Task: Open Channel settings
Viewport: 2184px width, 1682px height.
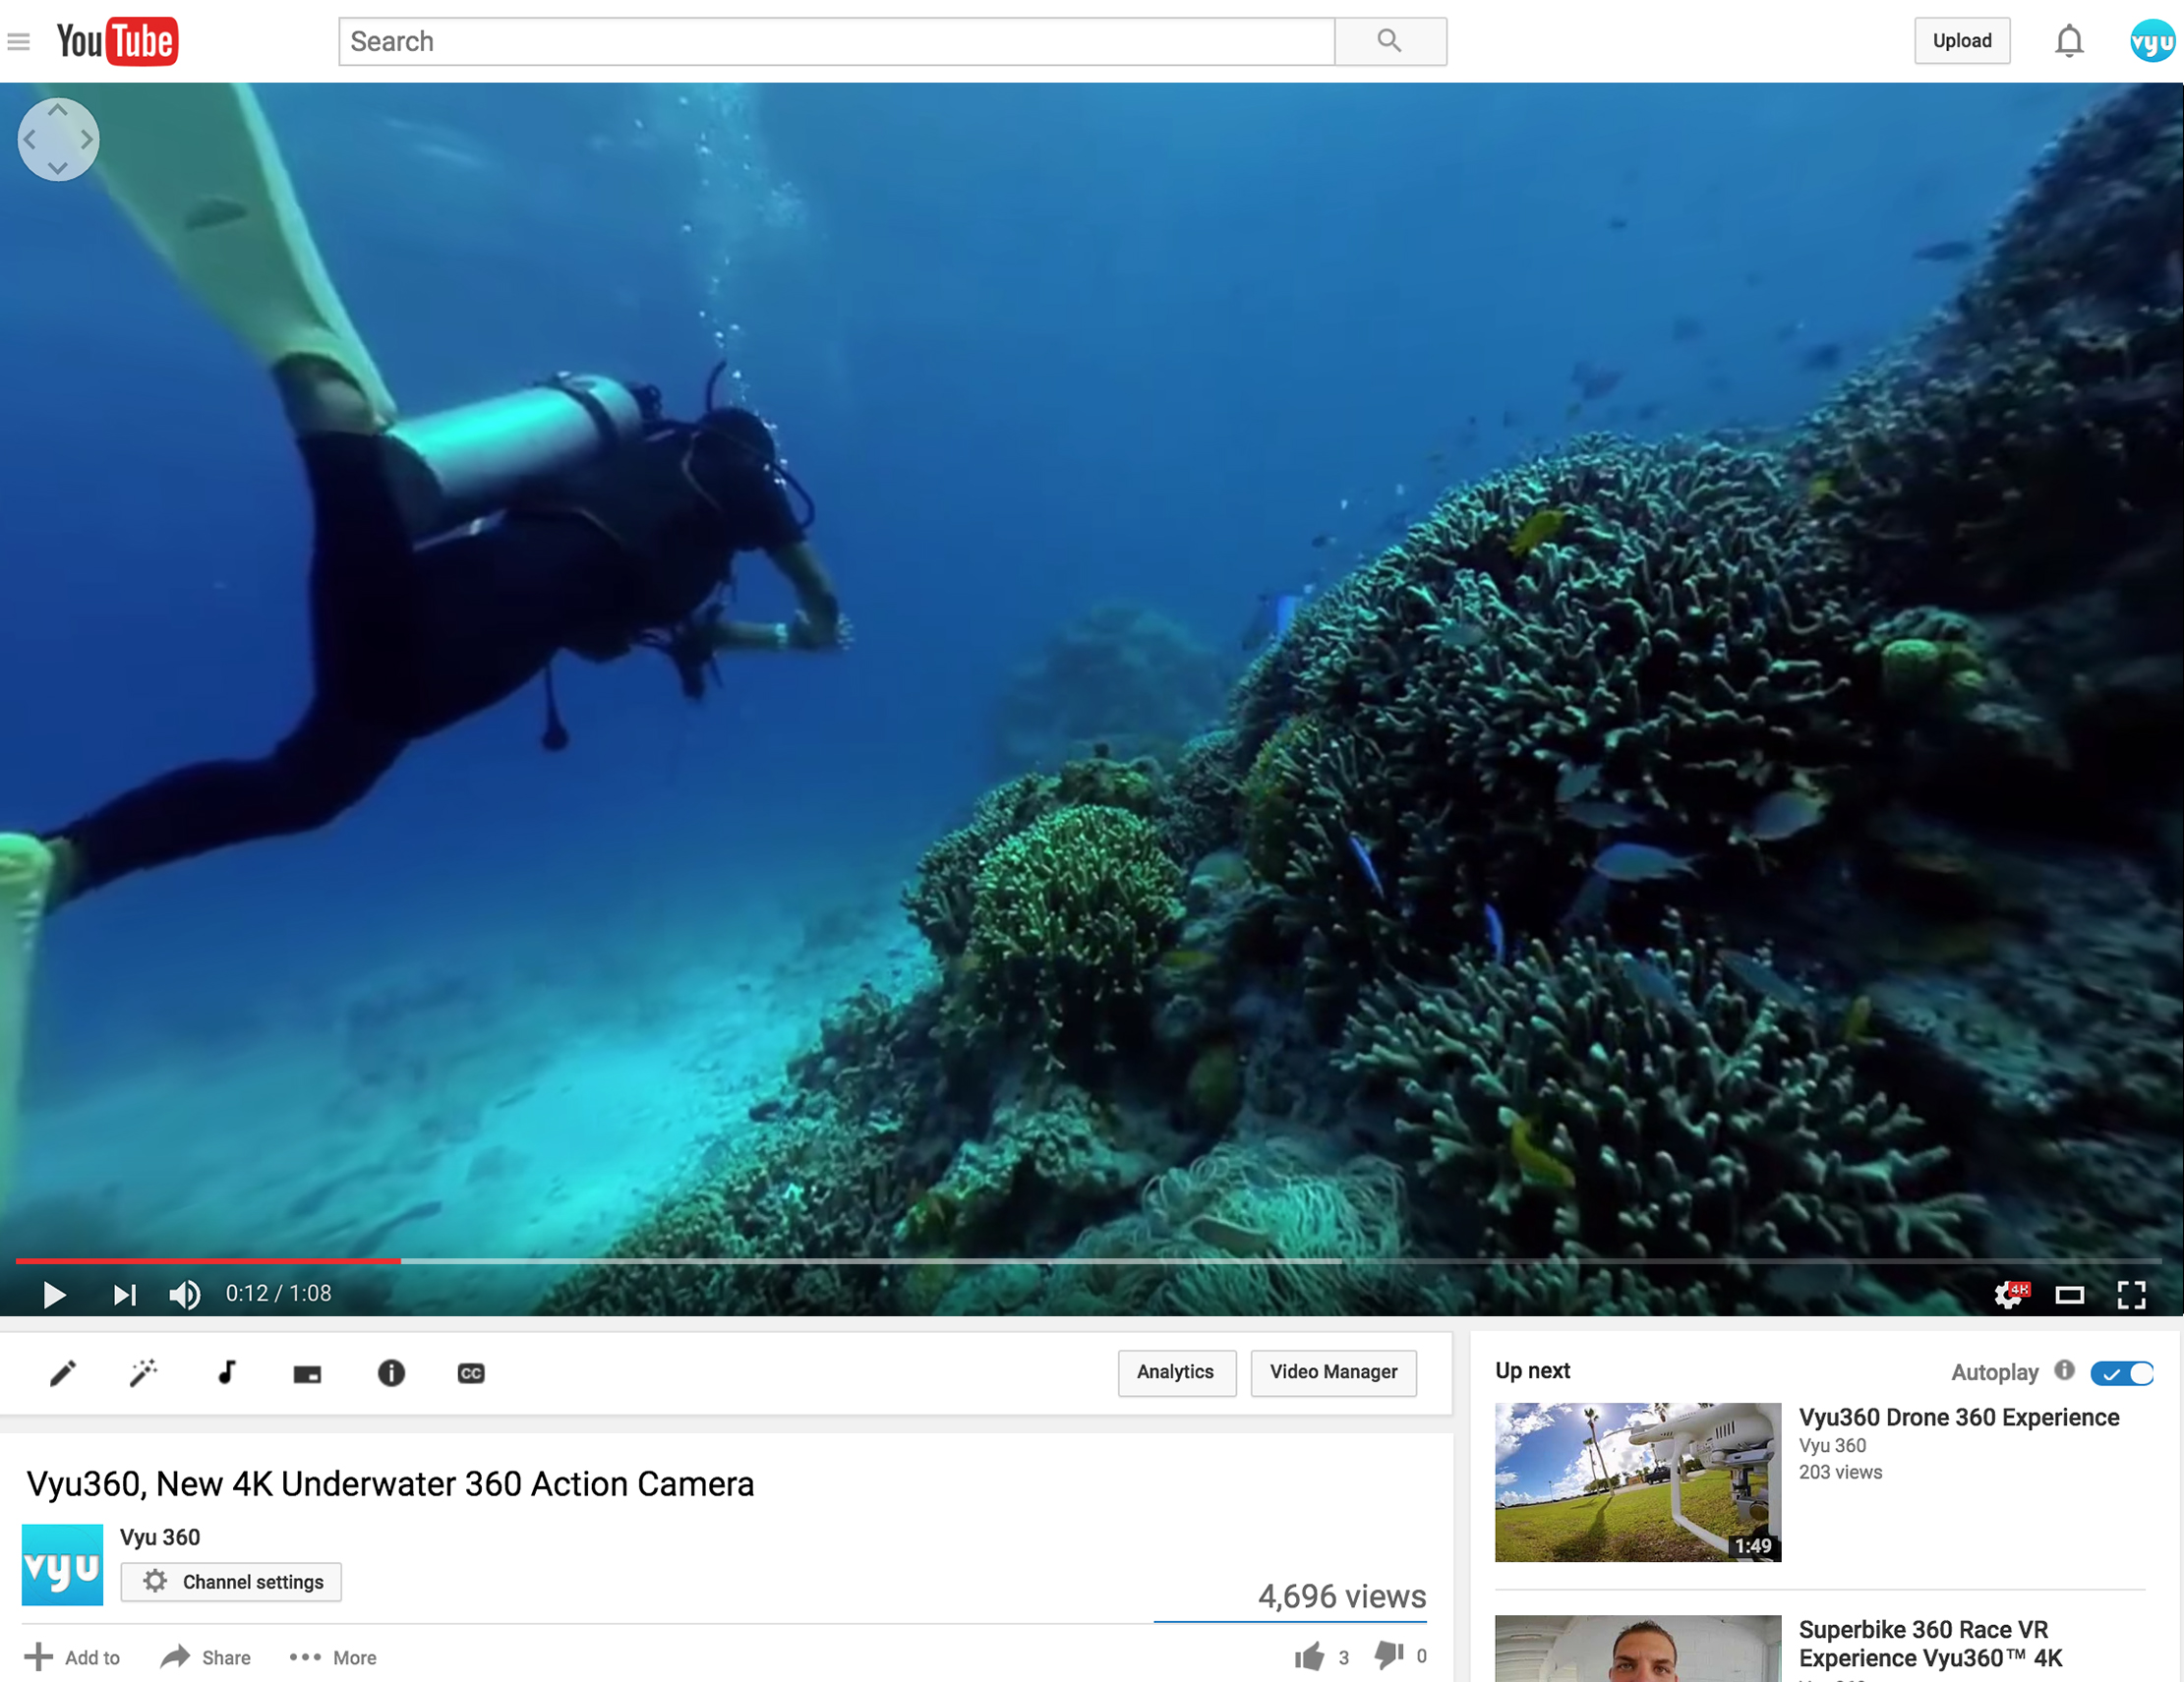Action: pyautogui.click(x=231, y=1582)
